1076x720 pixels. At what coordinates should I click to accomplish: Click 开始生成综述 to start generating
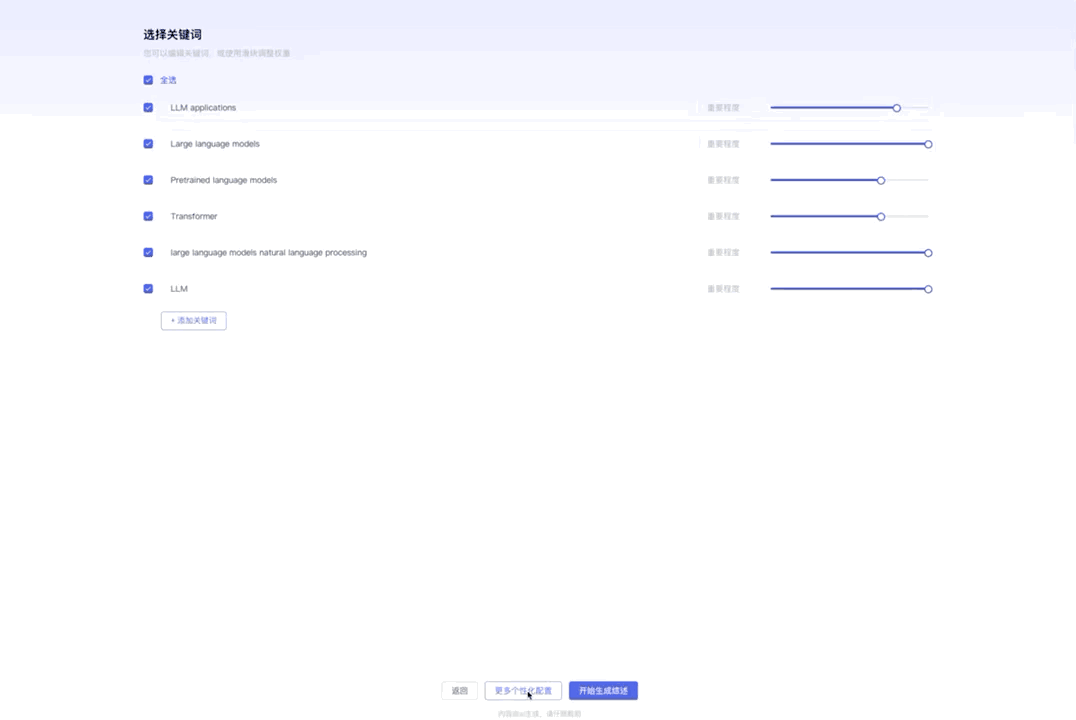[x=603, y=690]
